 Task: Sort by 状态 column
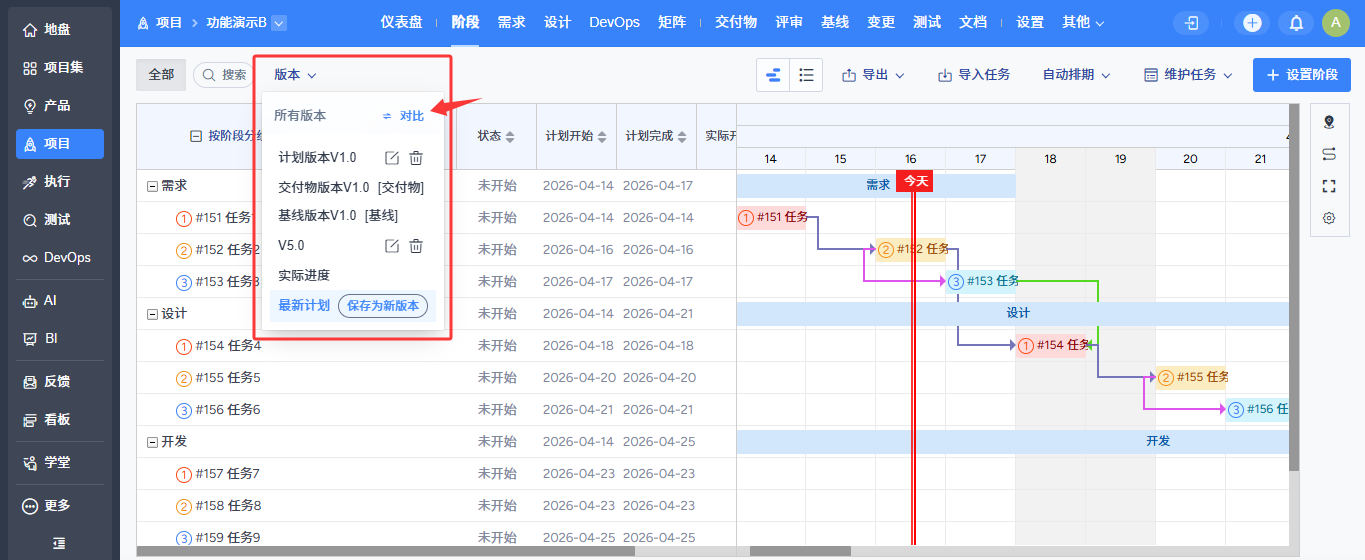pos(496,136)
